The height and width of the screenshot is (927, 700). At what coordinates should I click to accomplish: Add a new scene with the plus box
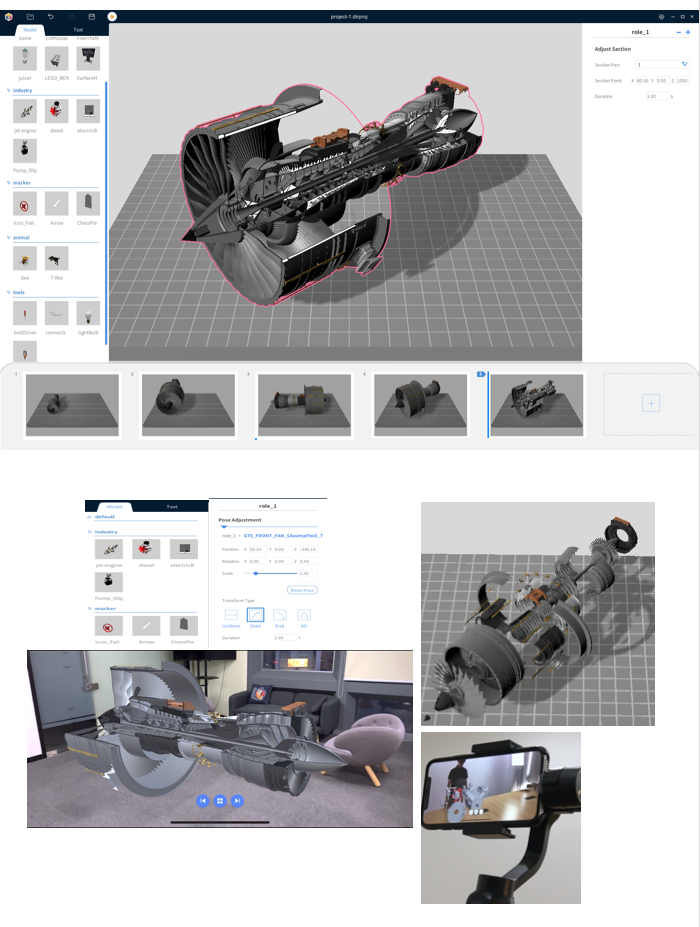650,403
